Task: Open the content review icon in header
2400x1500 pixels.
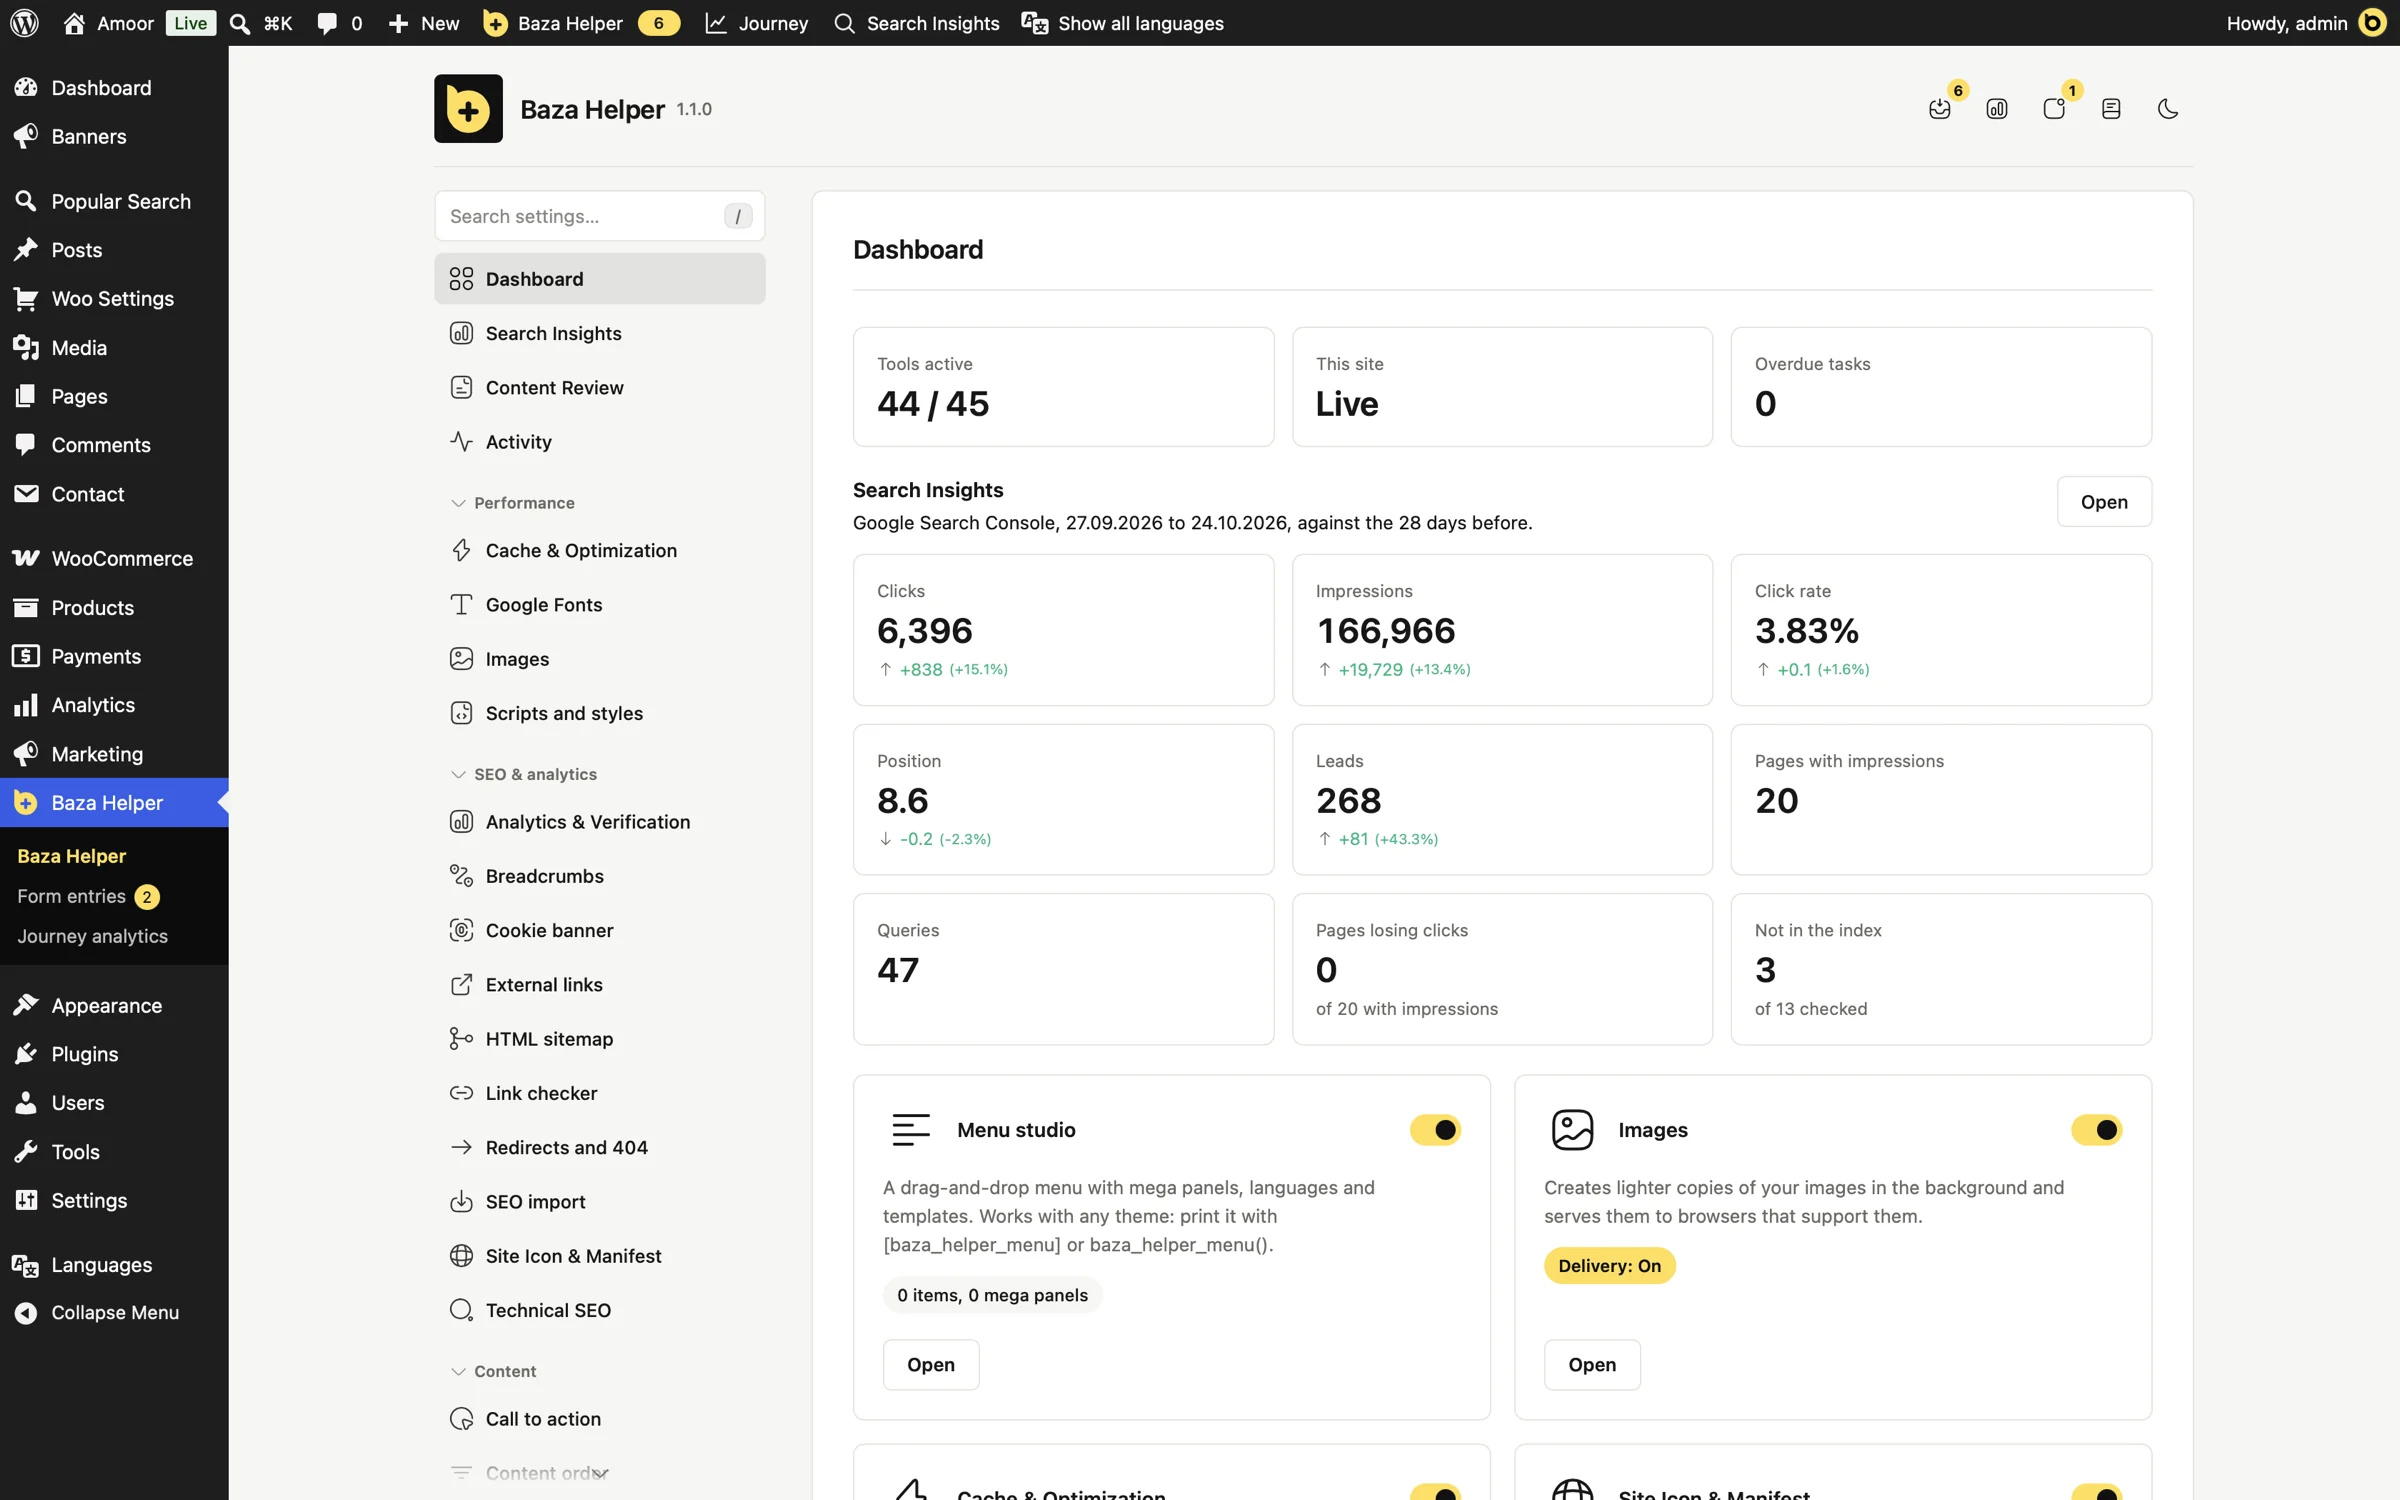Action: pyautogui.click(x=2111, y=108)
